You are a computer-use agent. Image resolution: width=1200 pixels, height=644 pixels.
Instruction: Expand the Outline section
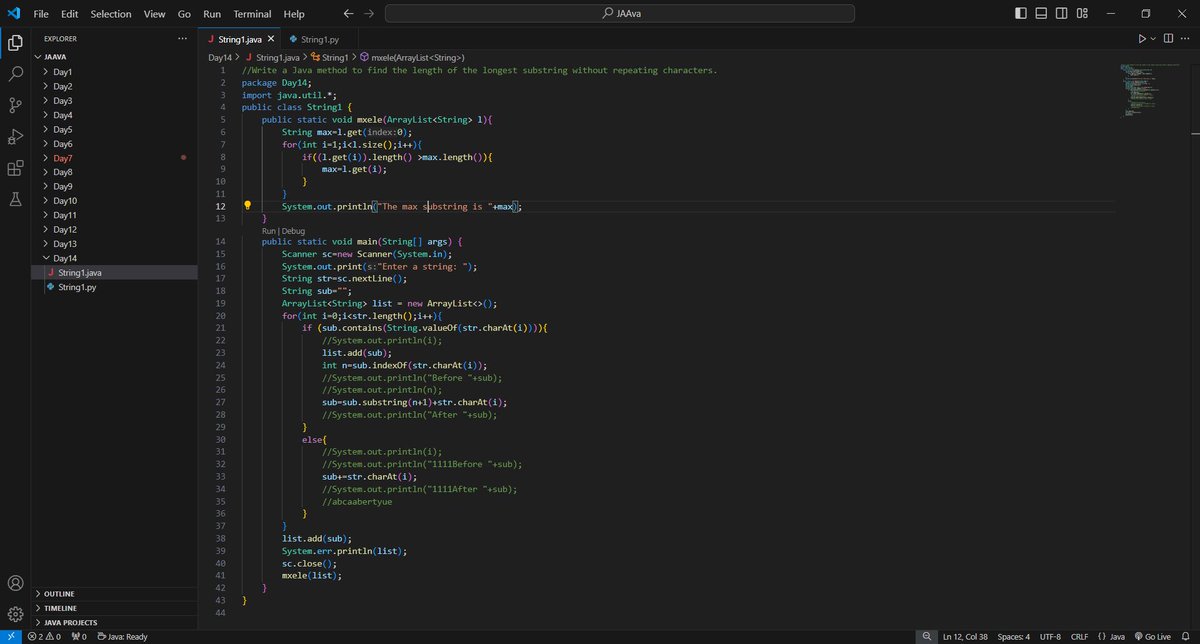(115, 593)
